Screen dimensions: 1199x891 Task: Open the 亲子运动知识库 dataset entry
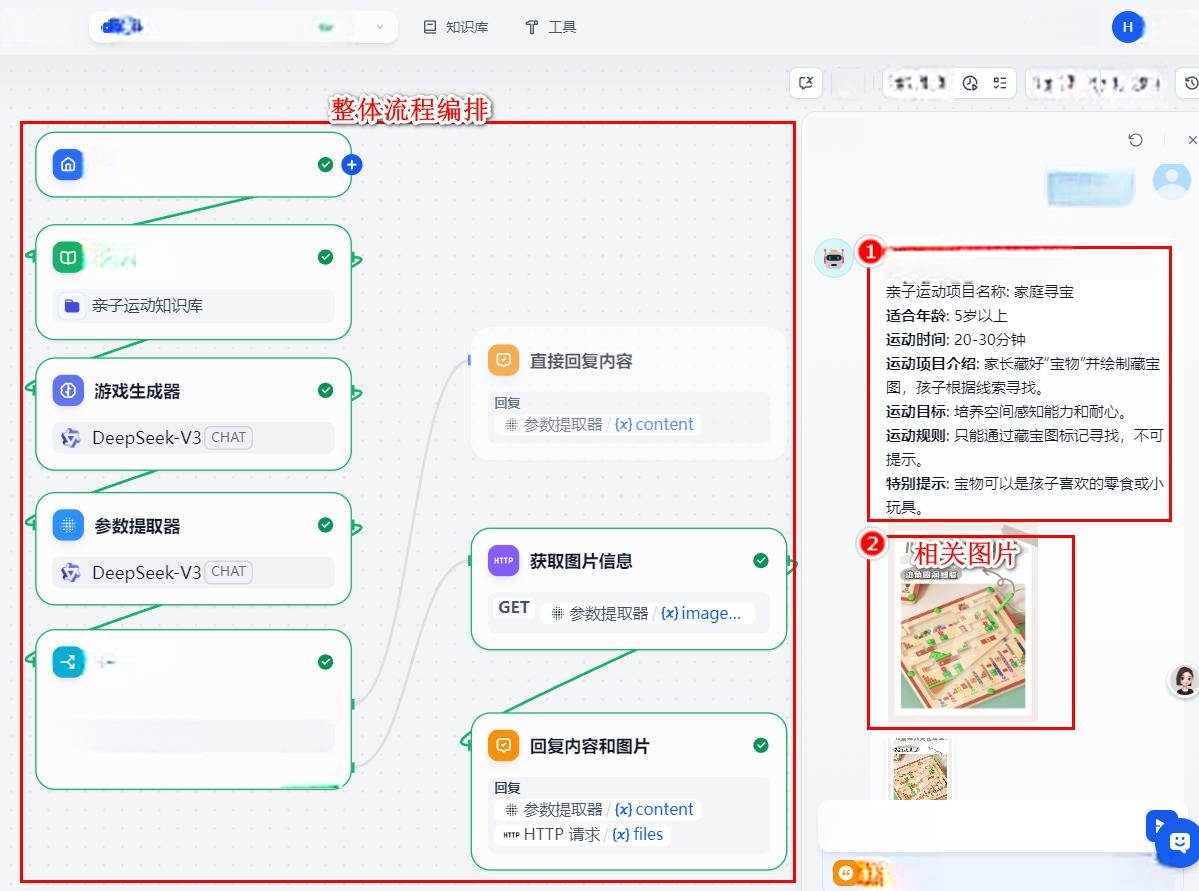(x=193, y=306)
